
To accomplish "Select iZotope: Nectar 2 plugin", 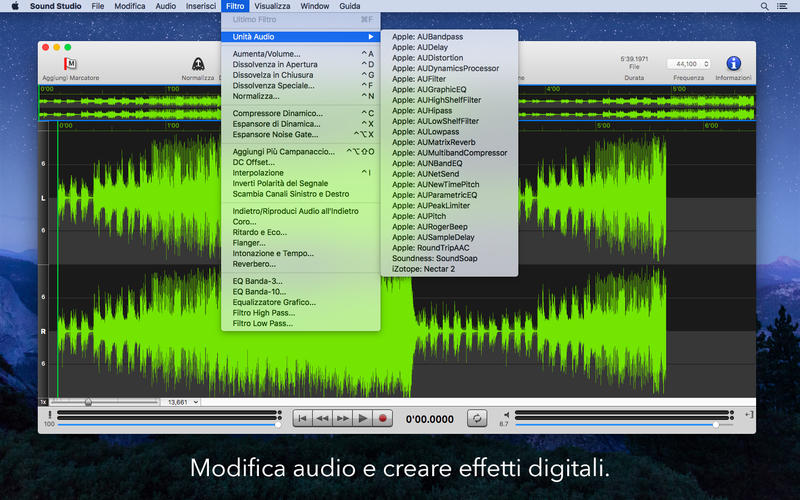I will pos(449,269).
